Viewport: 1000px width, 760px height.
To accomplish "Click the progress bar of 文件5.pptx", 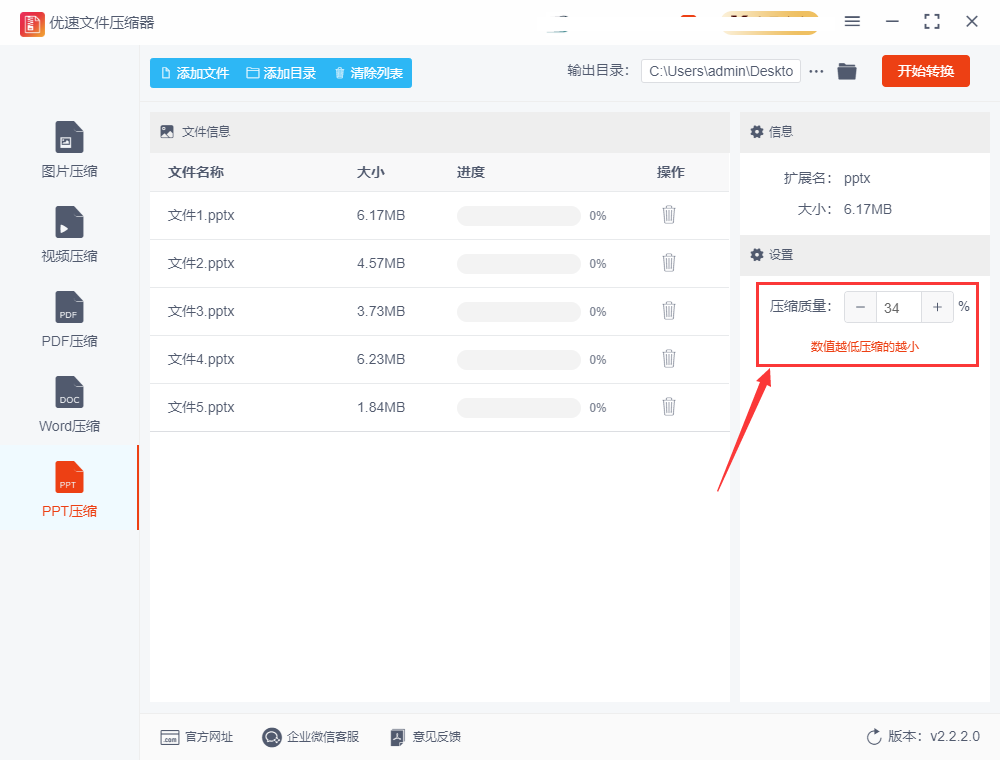I will [518, 407].
